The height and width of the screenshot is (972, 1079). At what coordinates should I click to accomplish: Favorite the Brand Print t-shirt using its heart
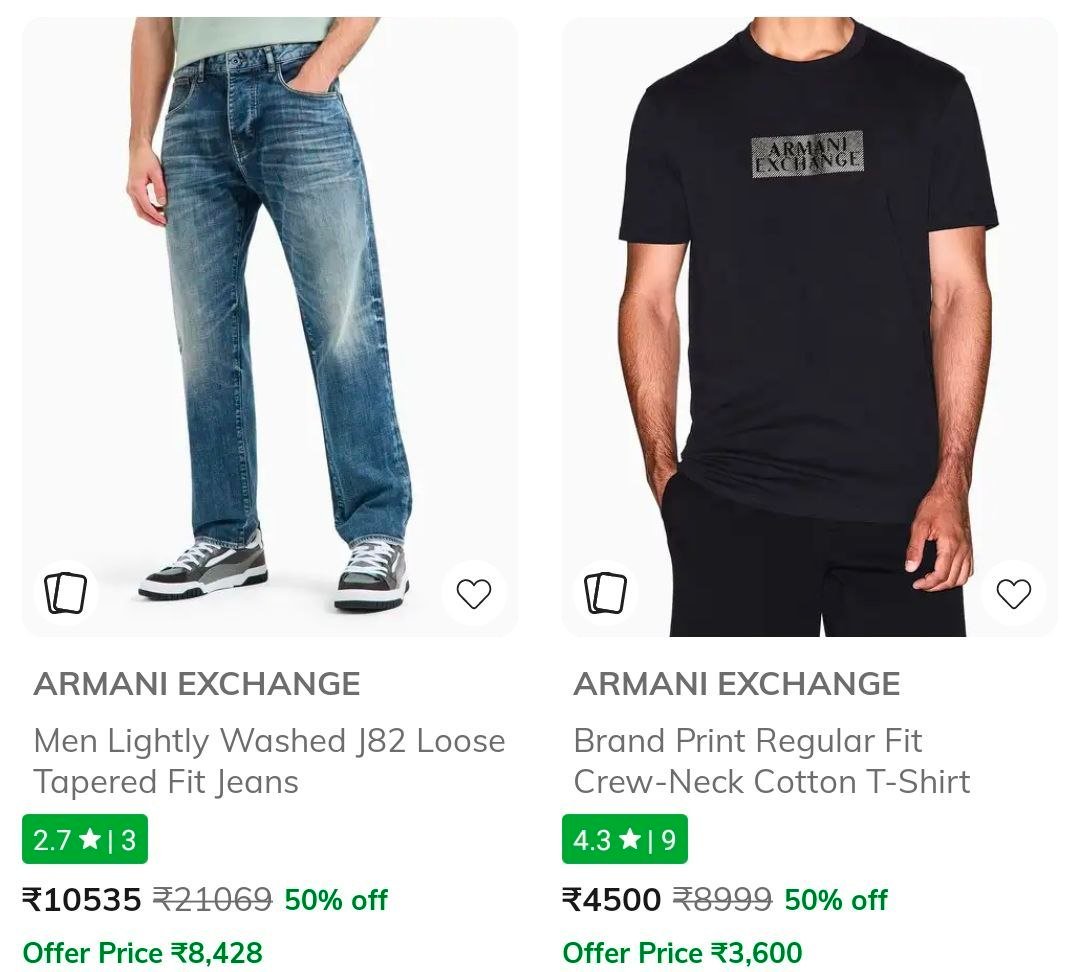click(x=1013, y=592)
